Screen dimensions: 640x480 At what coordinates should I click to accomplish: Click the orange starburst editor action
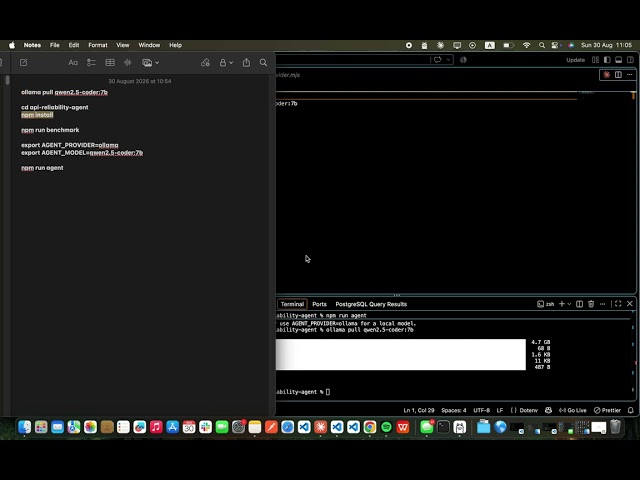tap(607, 75)
